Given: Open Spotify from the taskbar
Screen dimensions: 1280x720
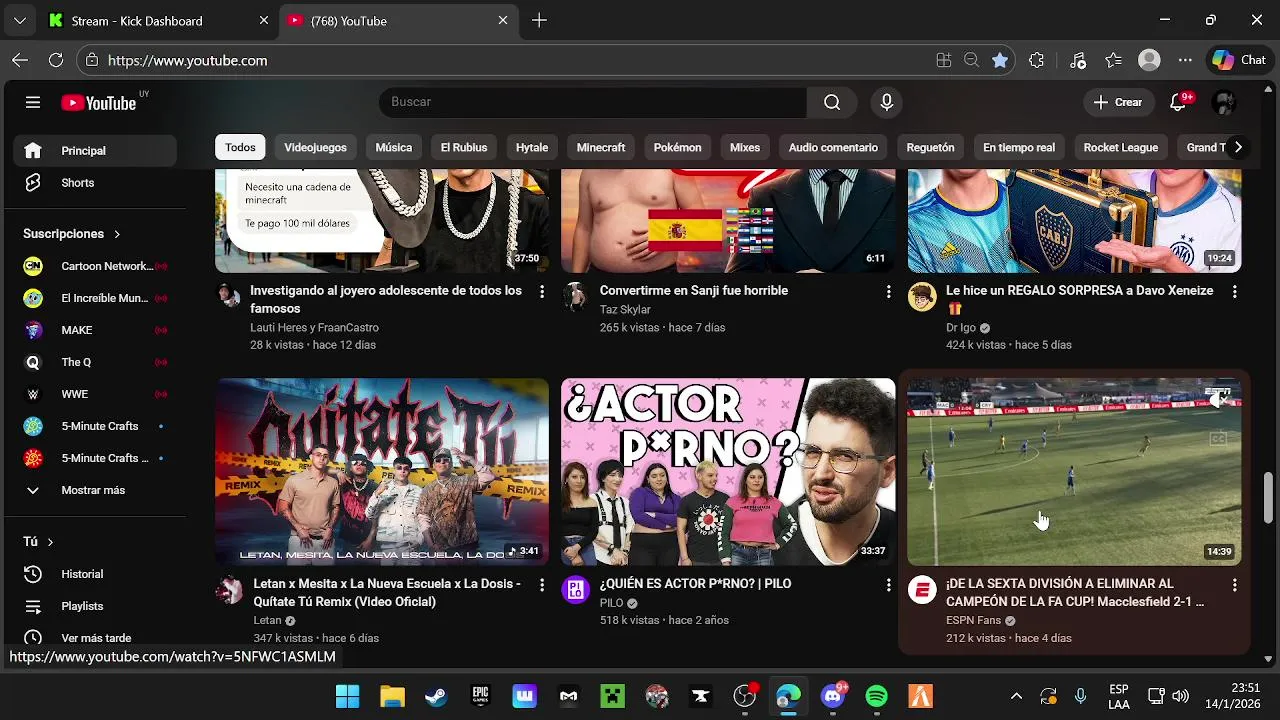Looking at the screenshot, I should tap(877, 696).
